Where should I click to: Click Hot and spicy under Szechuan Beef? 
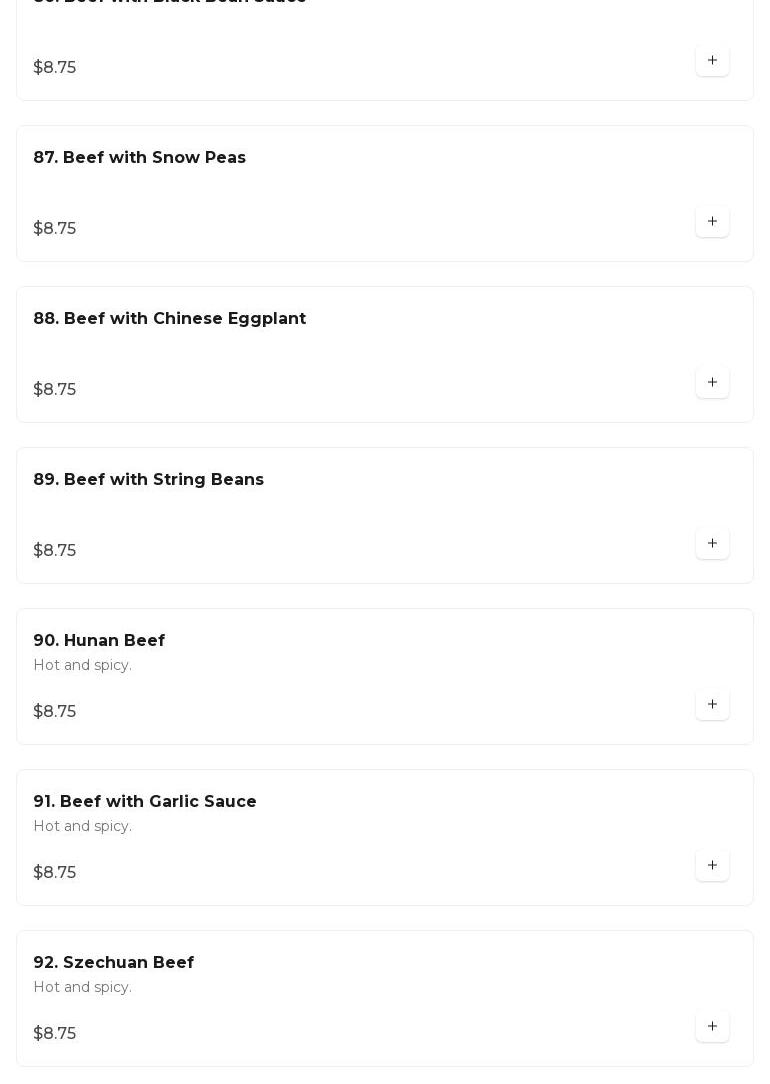82,988
